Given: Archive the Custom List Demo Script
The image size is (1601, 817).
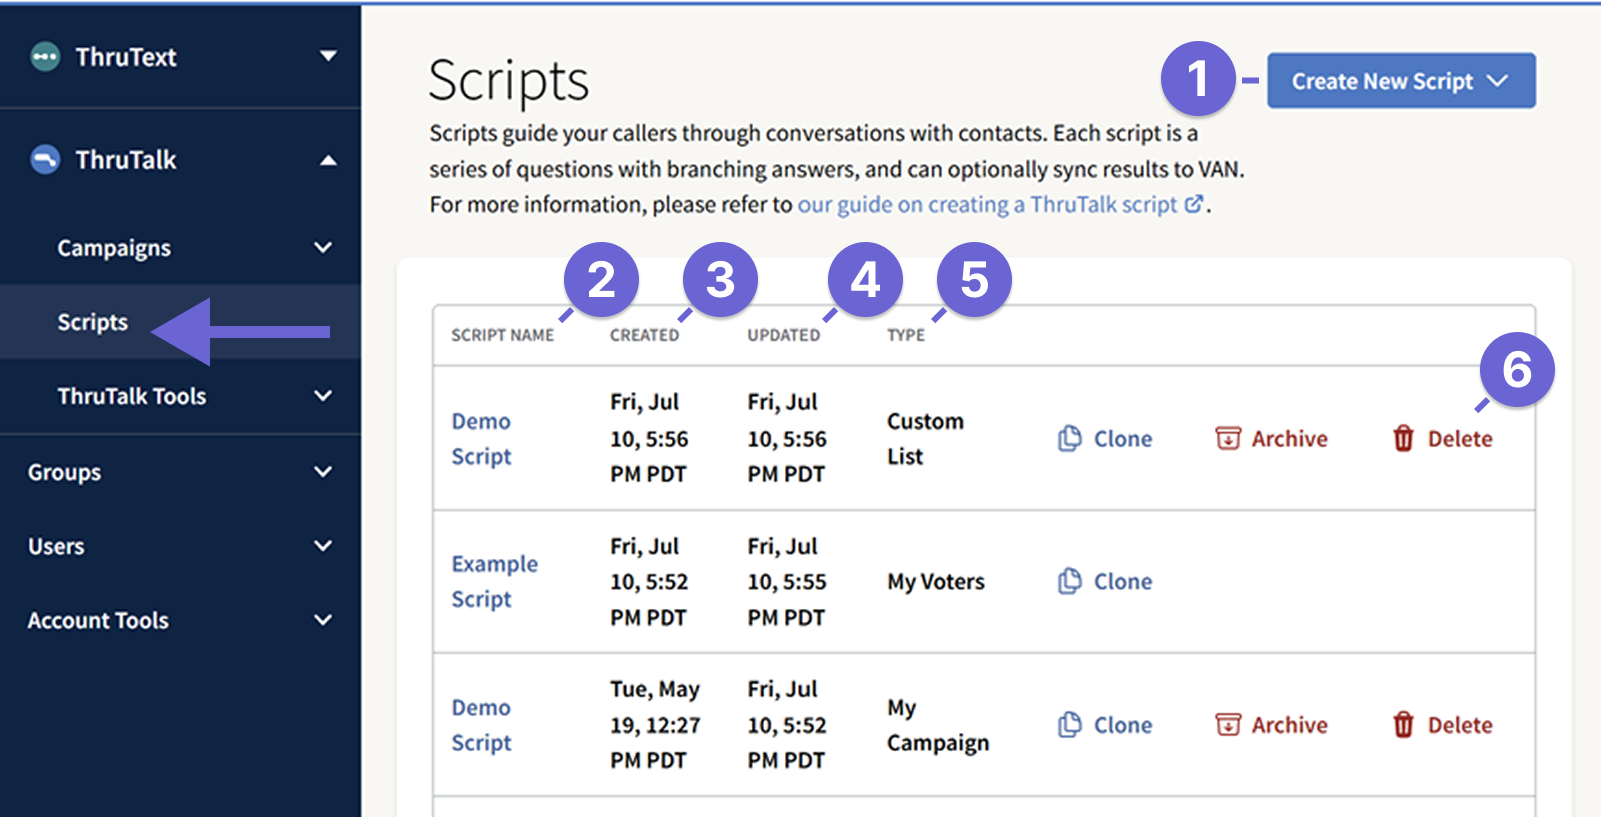Looking at the screenshot, I should tap(1271, 438).
